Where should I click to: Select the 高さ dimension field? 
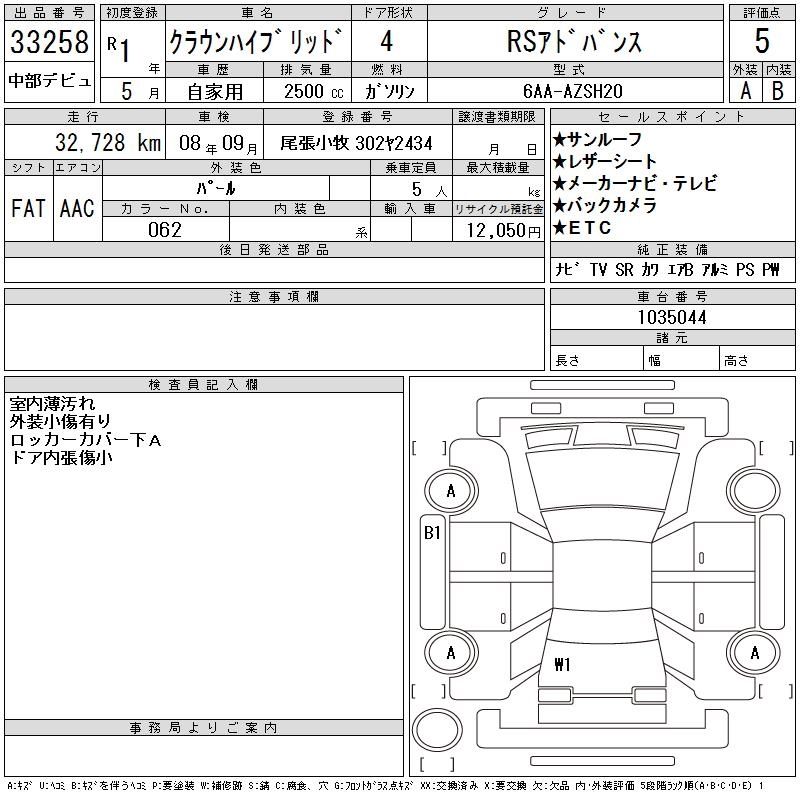(x=757, y=358)
